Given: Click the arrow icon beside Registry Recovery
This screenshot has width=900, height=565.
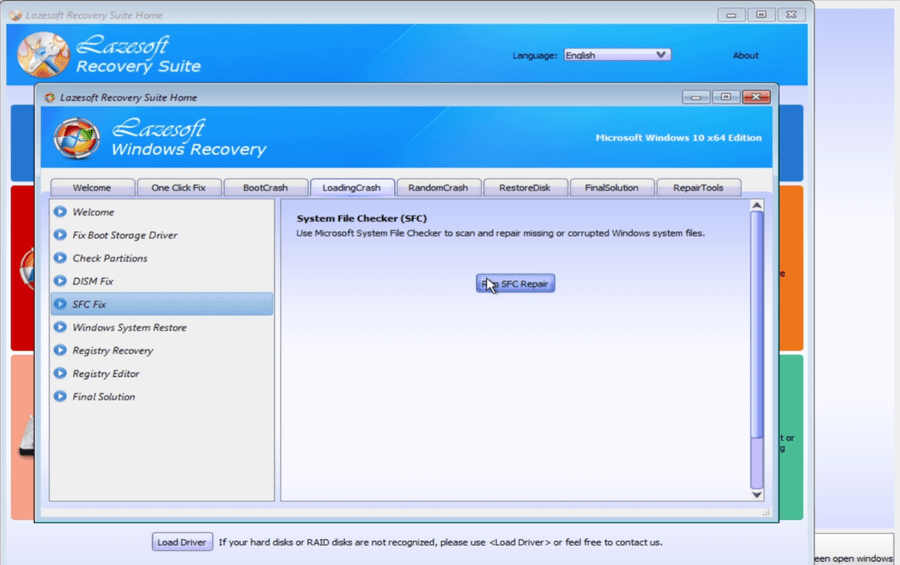Looking at the screenshot, I should tap(60, 350).
